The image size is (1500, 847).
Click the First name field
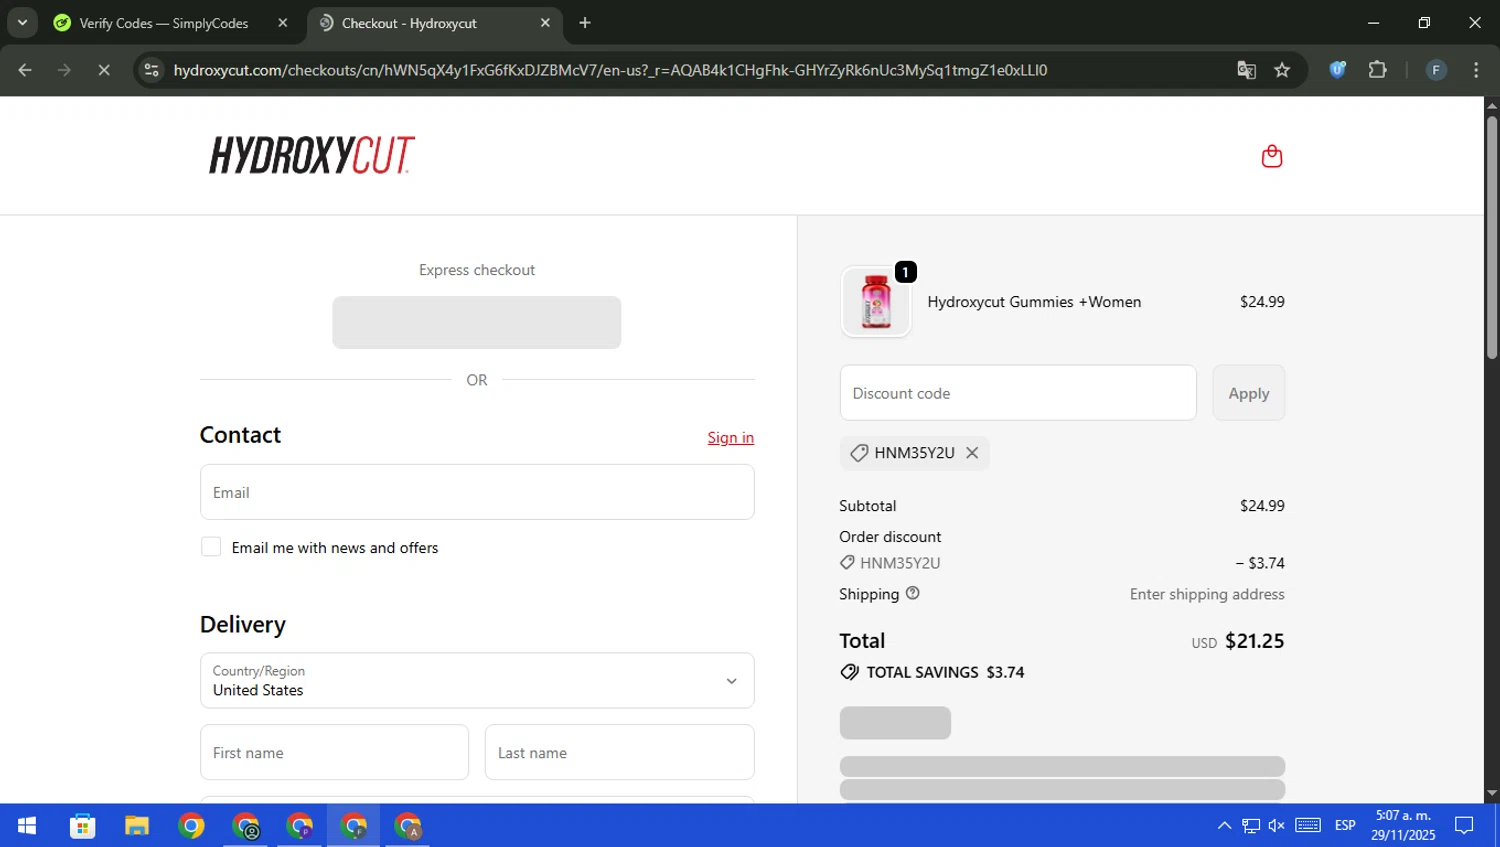click(x=334, y=752)
